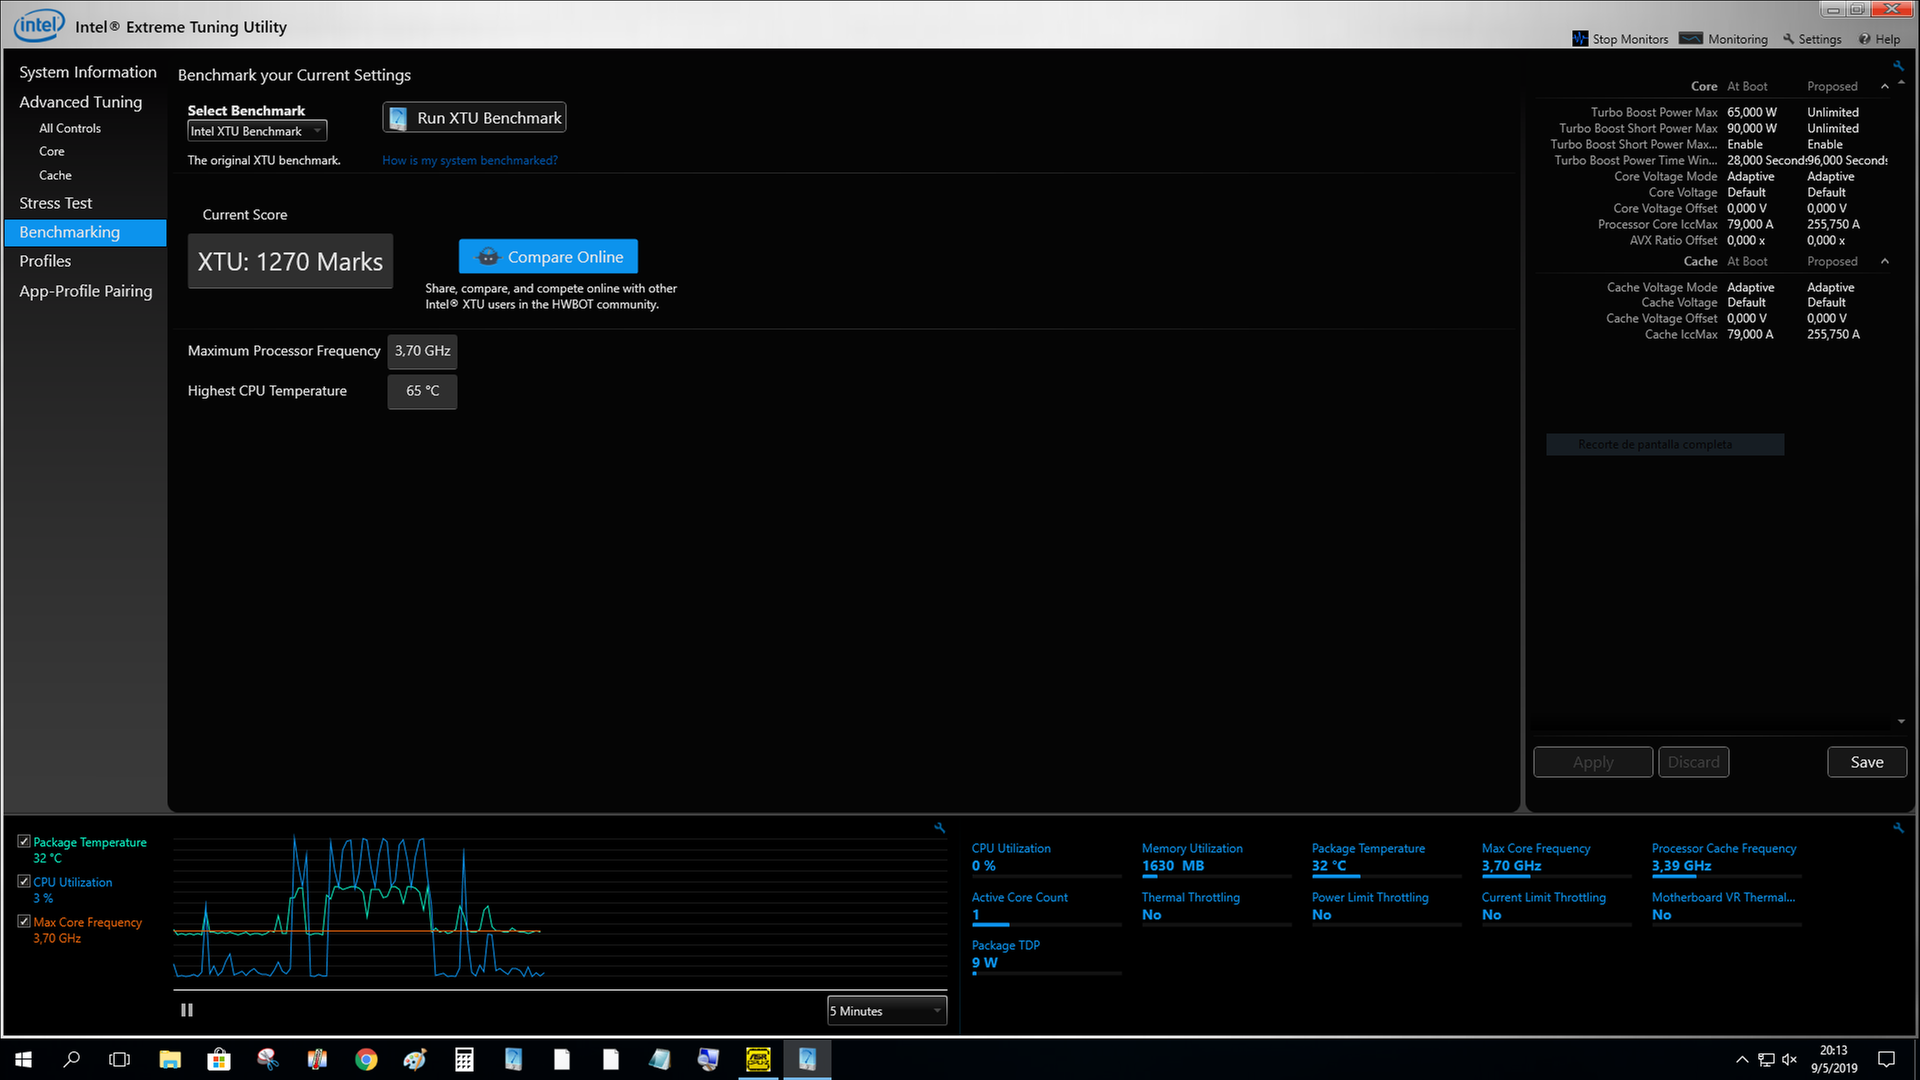Go to the Stress Test section
Viewport: 1920px width, 1080px height.
click(x=56, y=203)
